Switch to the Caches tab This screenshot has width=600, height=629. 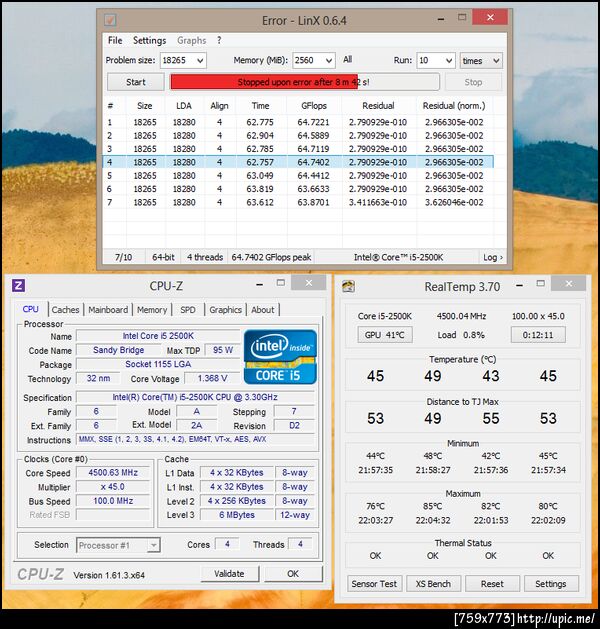(65, 310)
